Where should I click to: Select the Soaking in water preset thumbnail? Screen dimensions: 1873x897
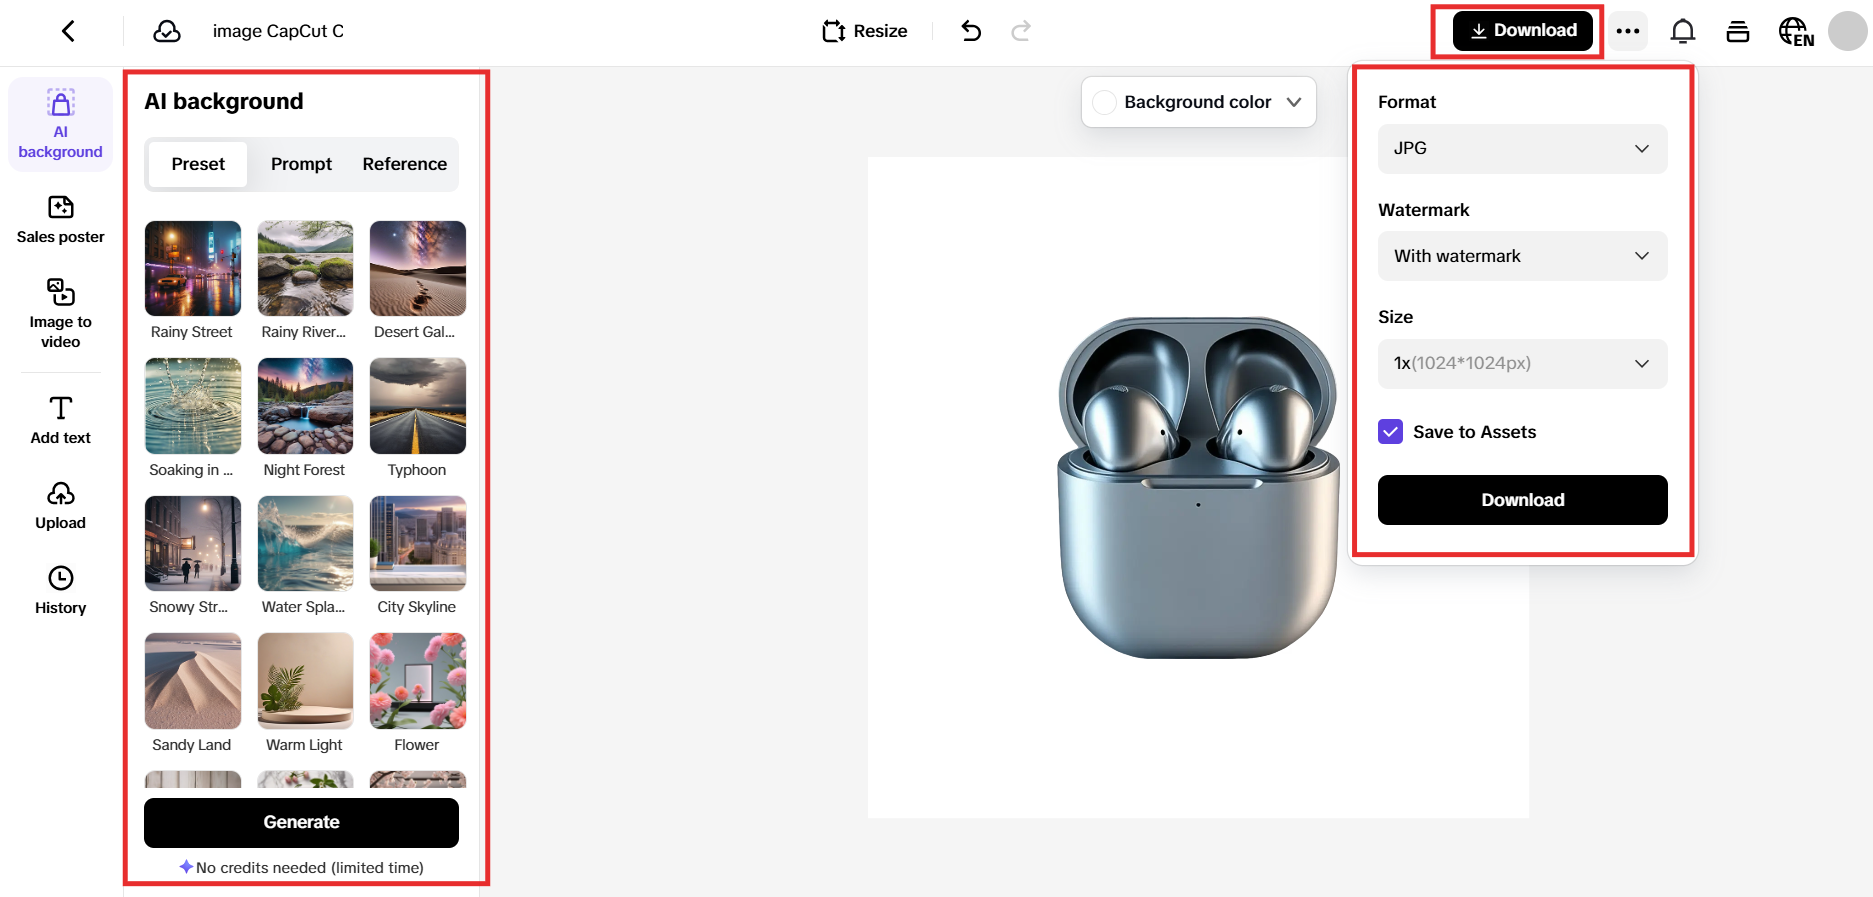coord(193,406)
